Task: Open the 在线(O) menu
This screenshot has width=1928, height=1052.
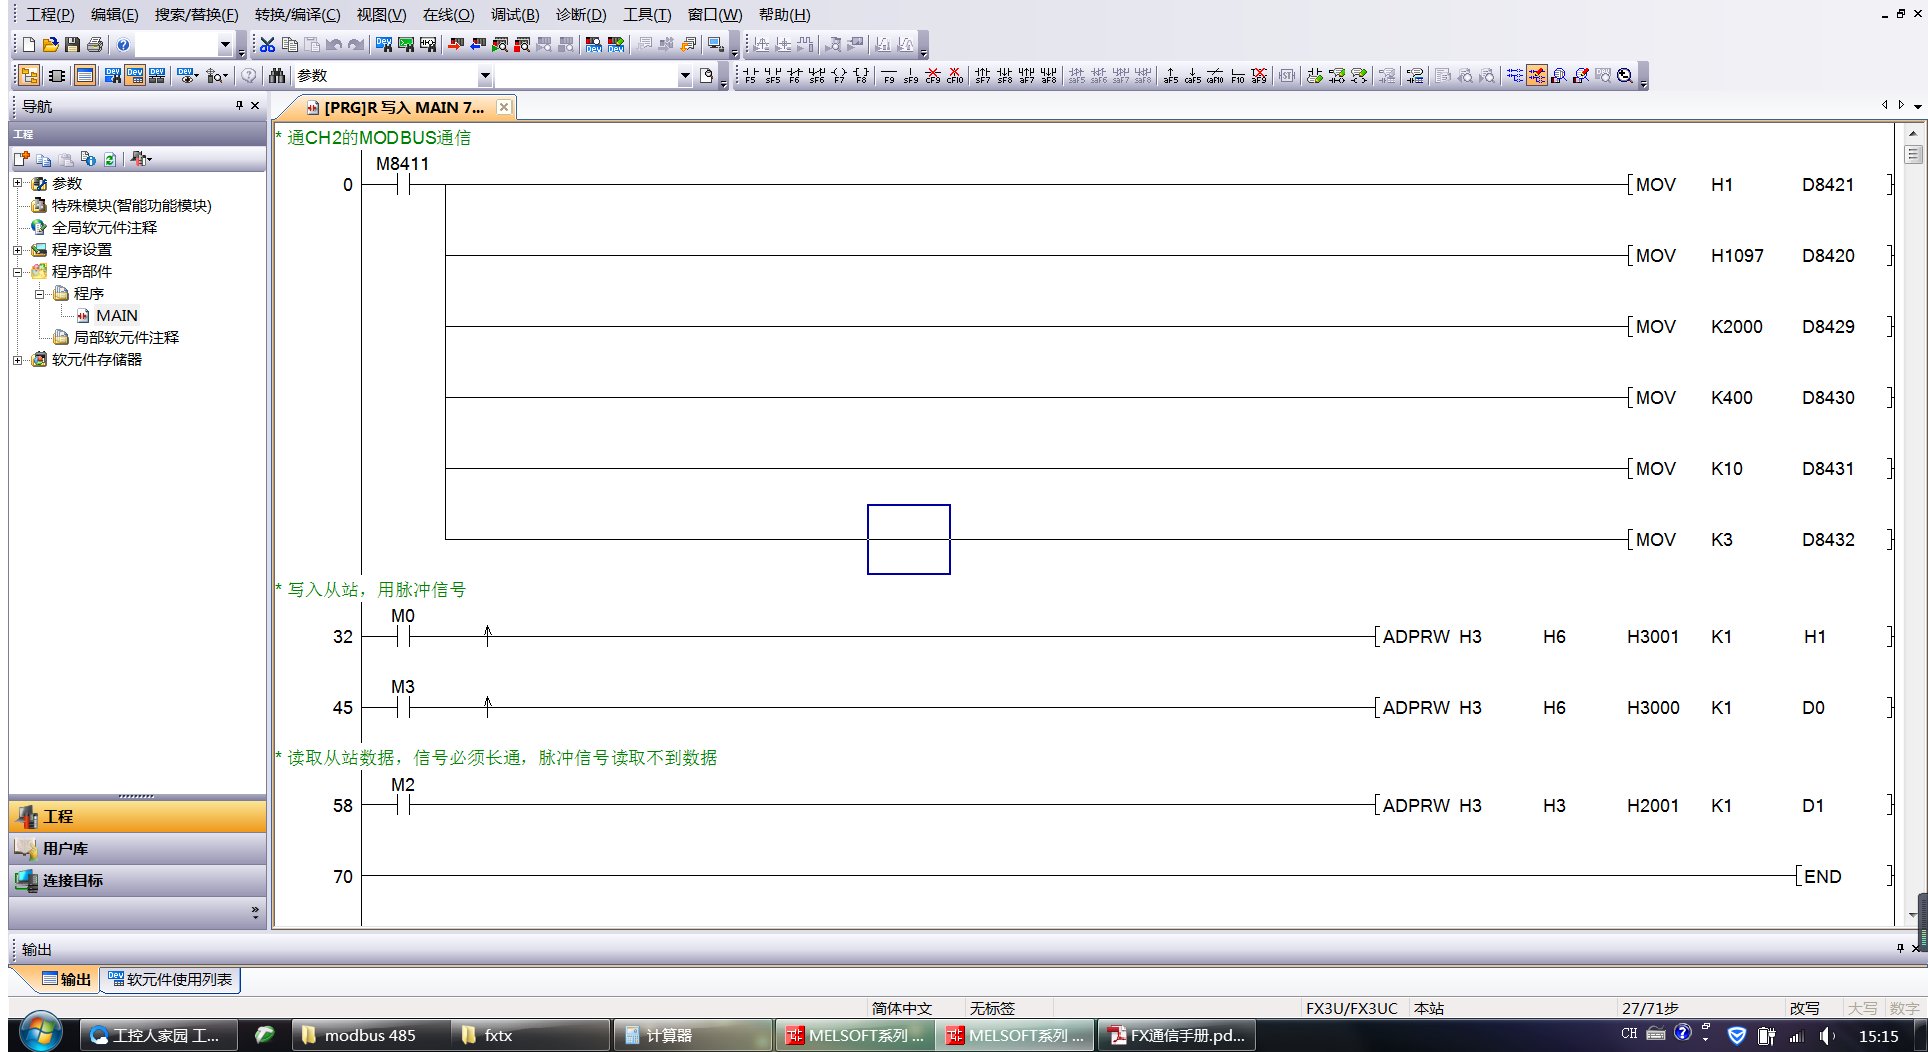Action: point(448,15)
